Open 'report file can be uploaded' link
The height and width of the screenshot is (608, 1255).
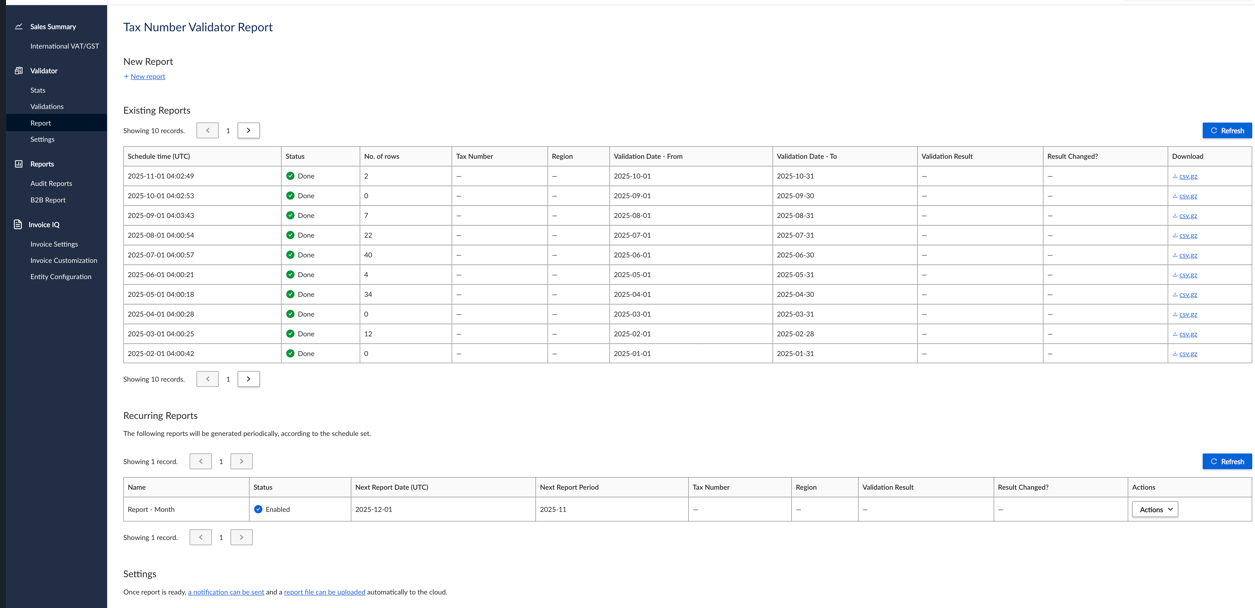[x=324, y=592]
